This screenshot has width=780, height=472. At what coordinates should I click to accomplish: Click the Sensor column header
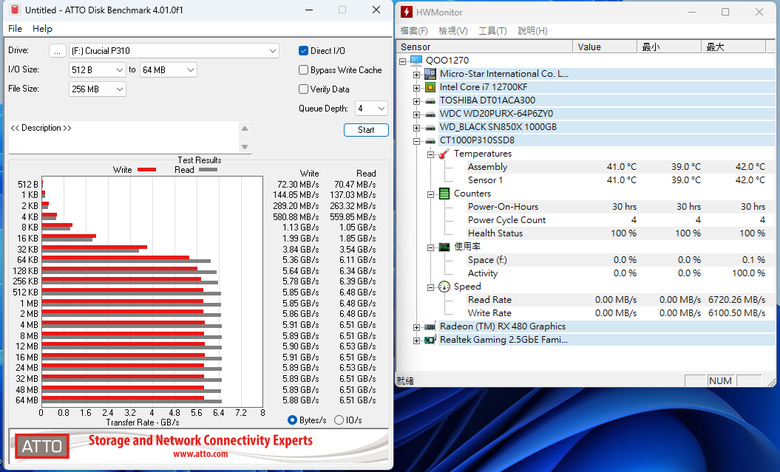[x=485, y=47]
